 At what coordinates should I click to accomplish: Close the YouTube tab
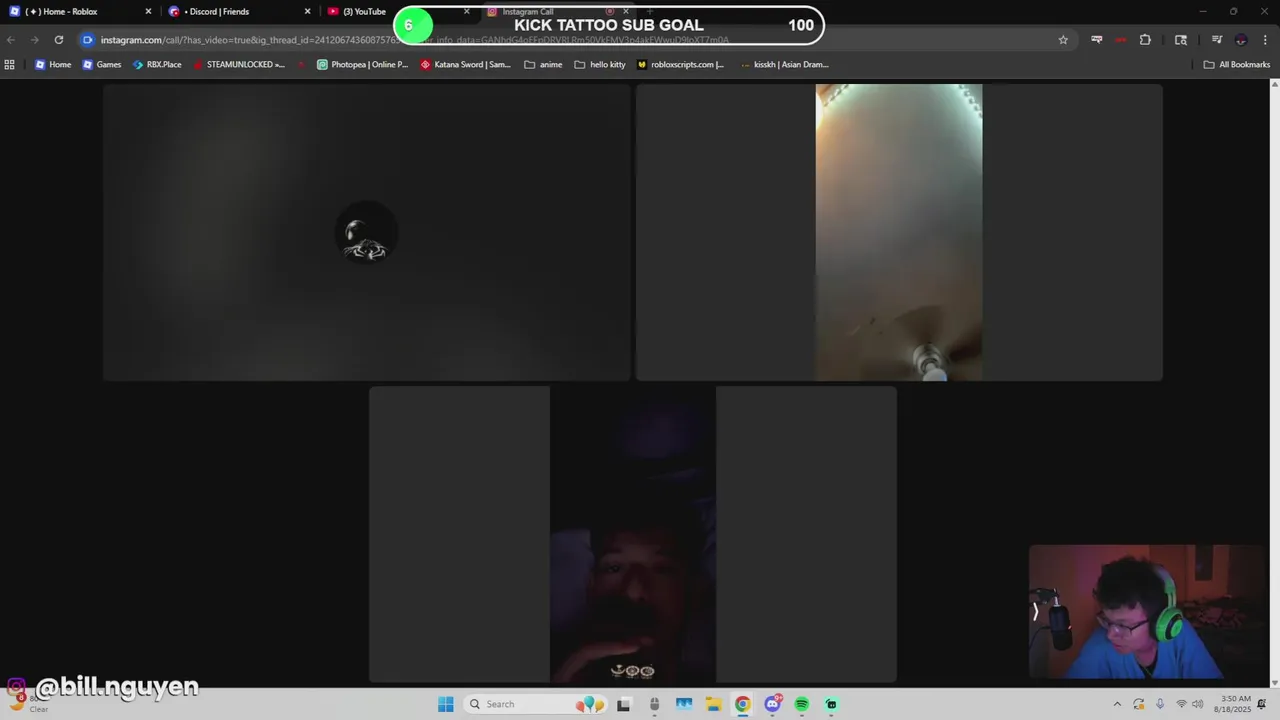(466, 12)
